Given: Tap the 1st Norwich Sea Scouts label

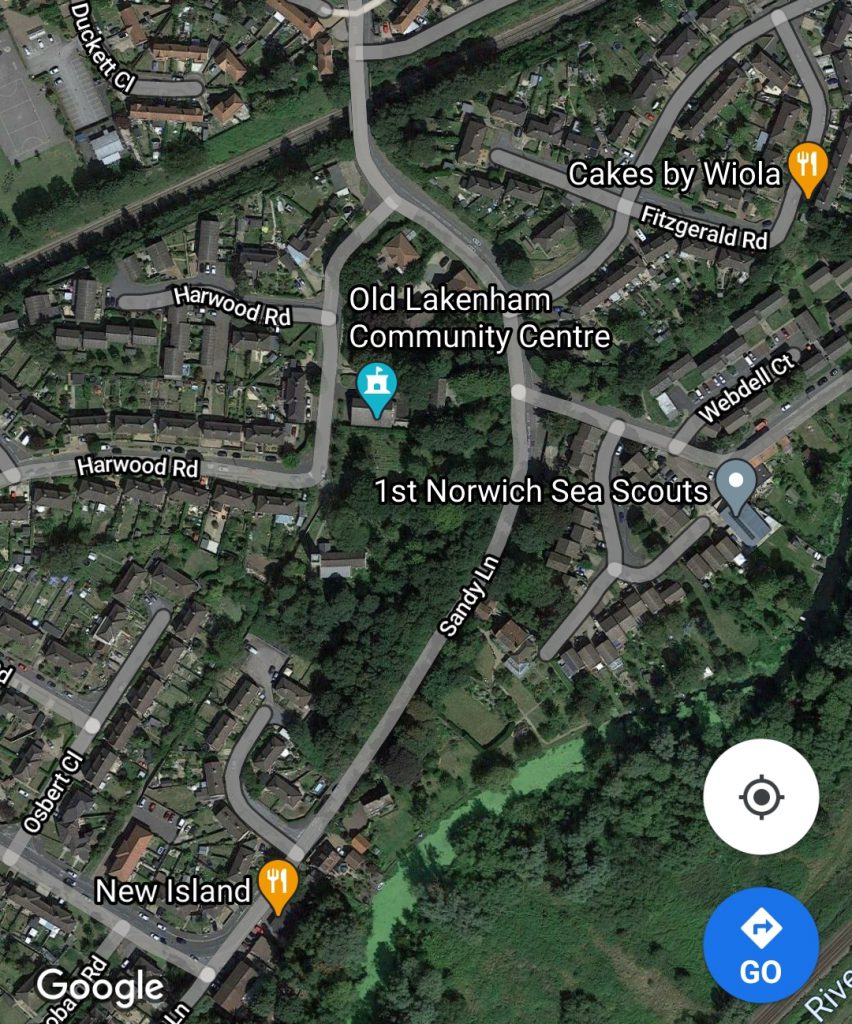Looking at the screenshot, I should [541, 491].
